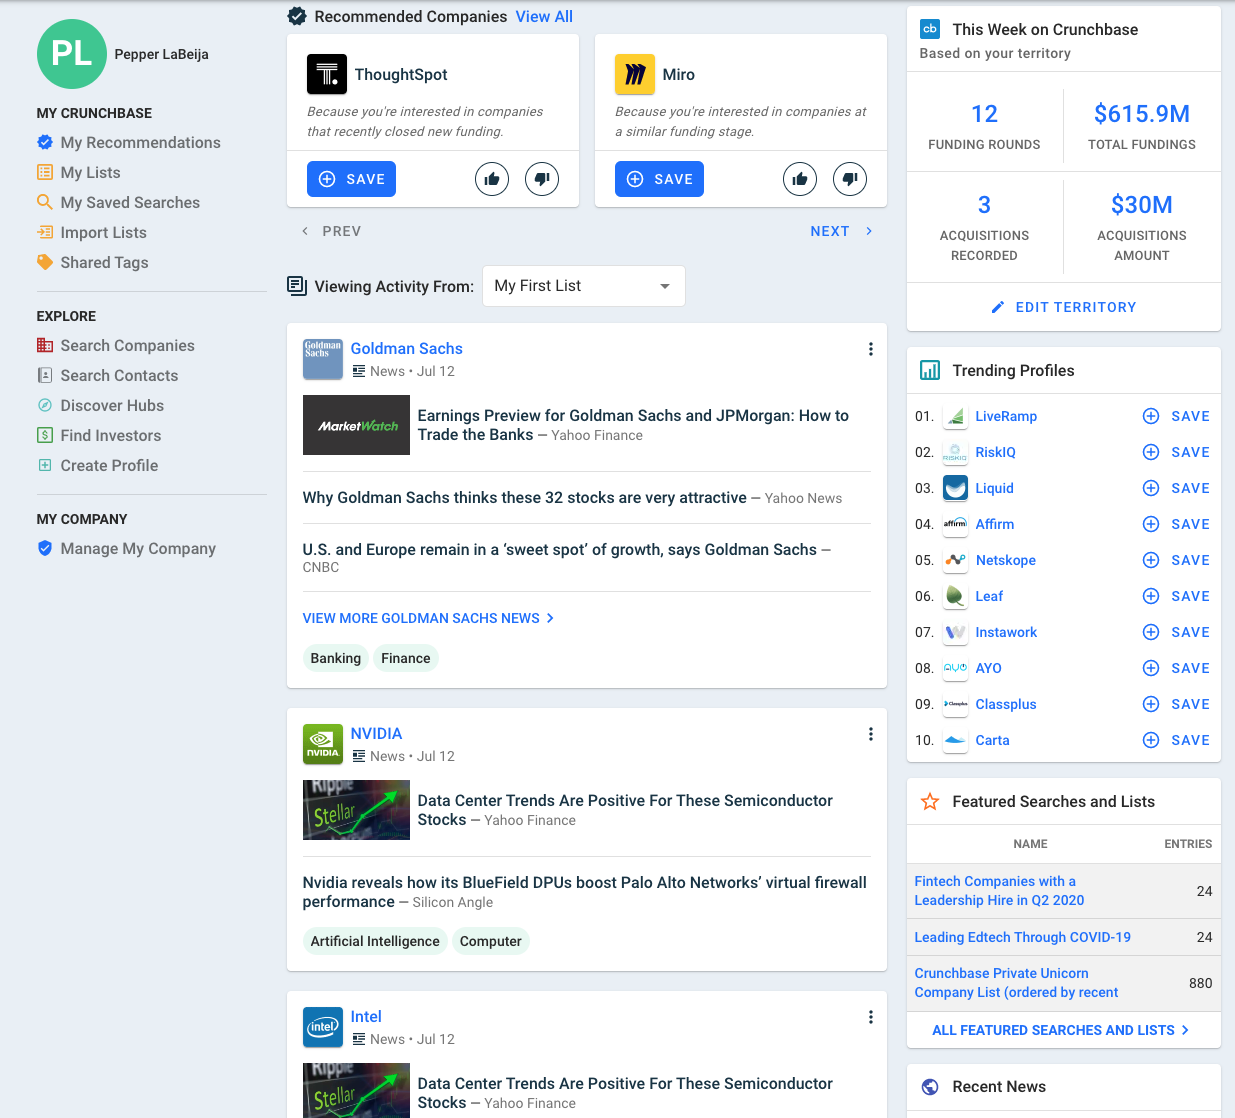Click the Artificial Intelligence tag
1235x1118 pixels.
pos(375,941)
